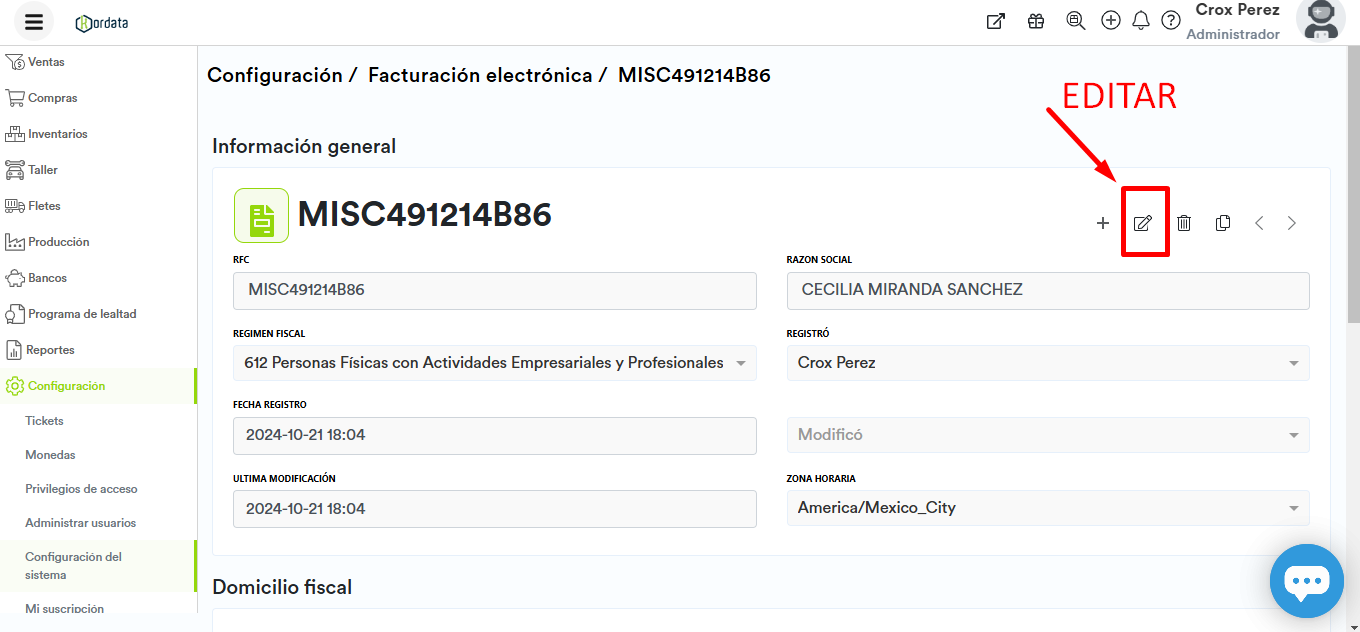Toggle the hamburger sidebar menu

(33, 22)
